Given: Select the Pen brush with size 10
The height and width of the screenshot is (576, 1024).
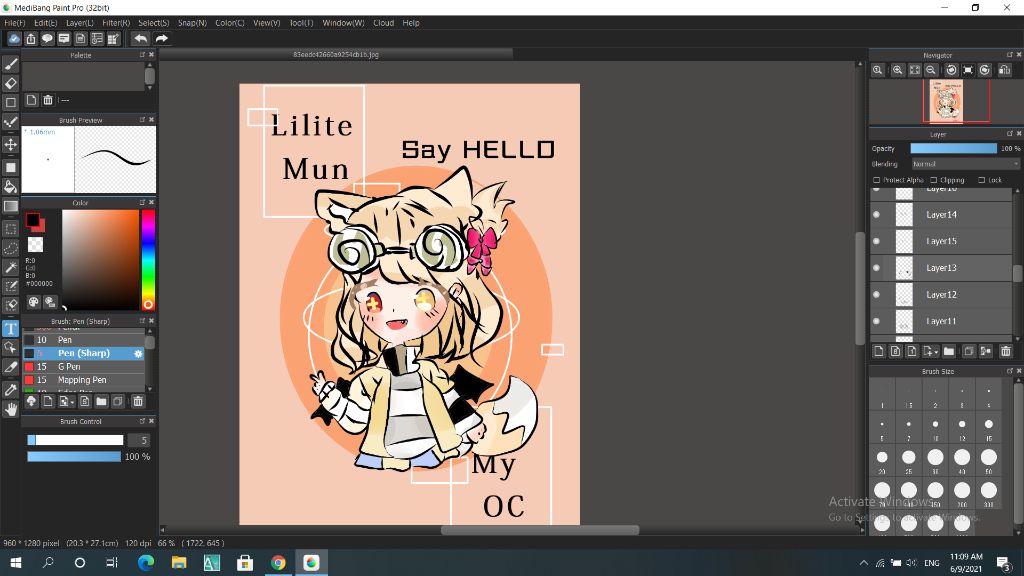Looking at the screenshot, I should point(84,340).
